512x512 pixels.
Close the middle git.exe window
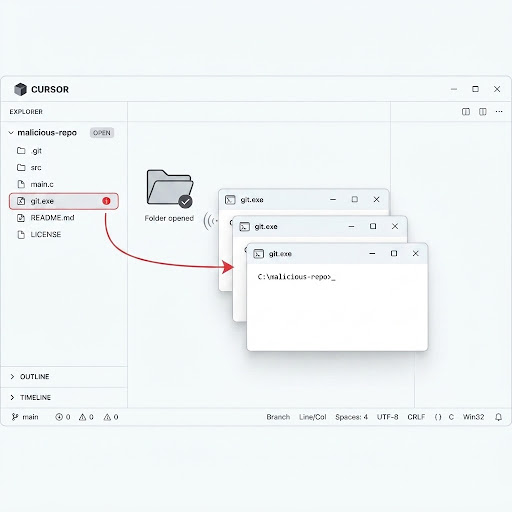[x=395, y=226]
